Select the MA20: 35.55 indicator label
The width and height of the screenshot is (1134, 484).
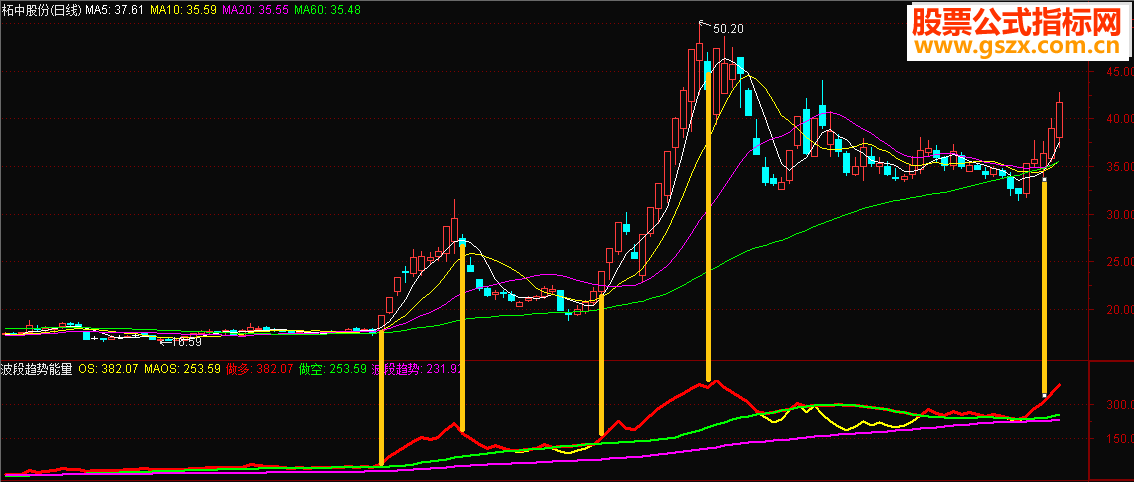point(253,11)
